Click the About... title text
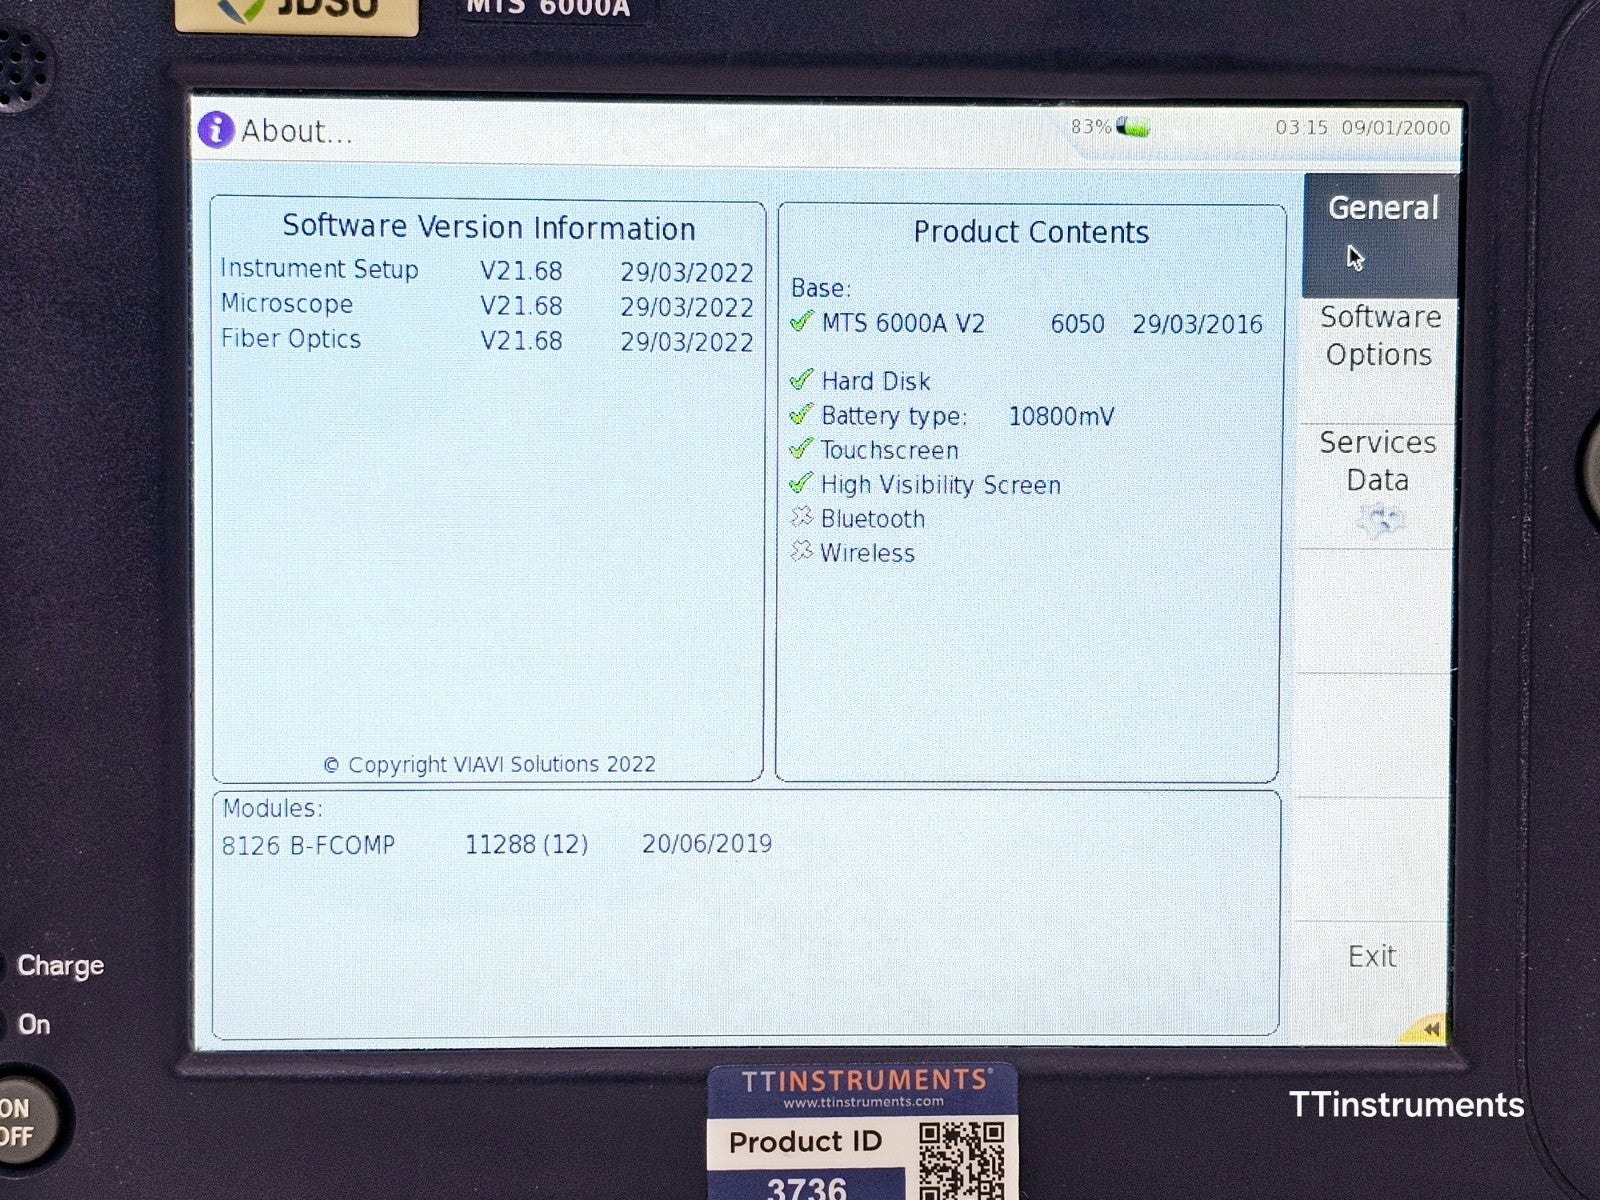Viewport: 1600px width, 1200px height. pos(296,131)
